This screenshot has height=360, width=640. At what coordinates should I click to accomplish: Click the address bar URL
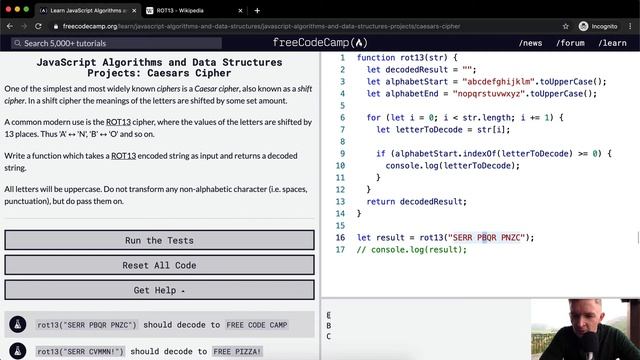pyautogui.click(x=261, y=26)
